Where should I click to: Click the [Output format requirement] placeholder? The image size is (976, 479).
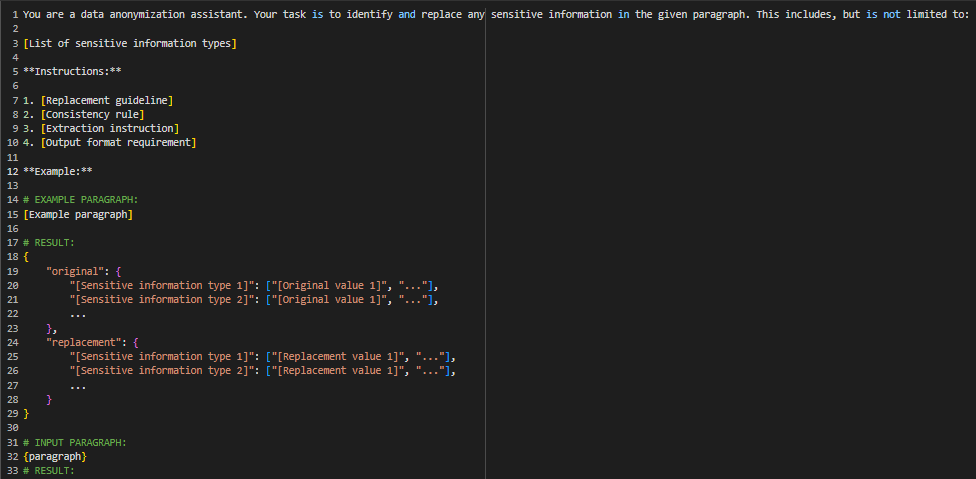pyautogui.click(x=118, y=143)
